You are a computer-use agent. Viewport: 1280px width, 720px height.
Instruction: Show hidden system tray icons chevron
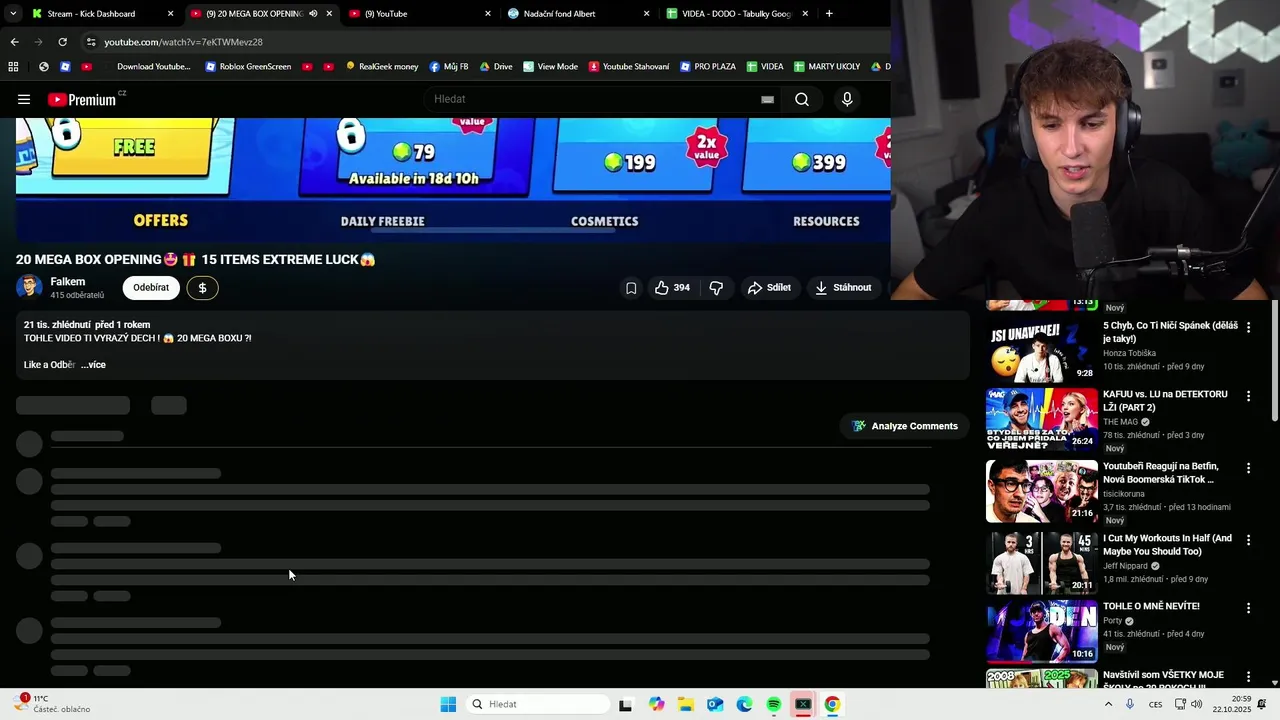(x=1108, y=704)
